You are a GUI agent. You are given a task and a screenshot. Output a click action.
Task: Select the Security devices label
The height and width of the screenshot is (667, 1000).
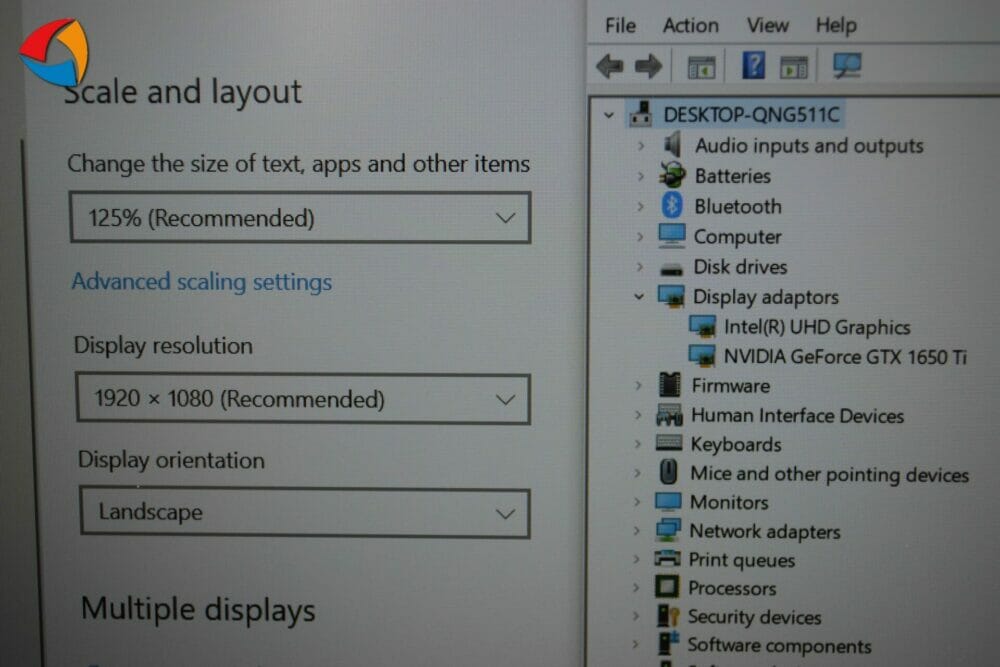coord(754,617)
